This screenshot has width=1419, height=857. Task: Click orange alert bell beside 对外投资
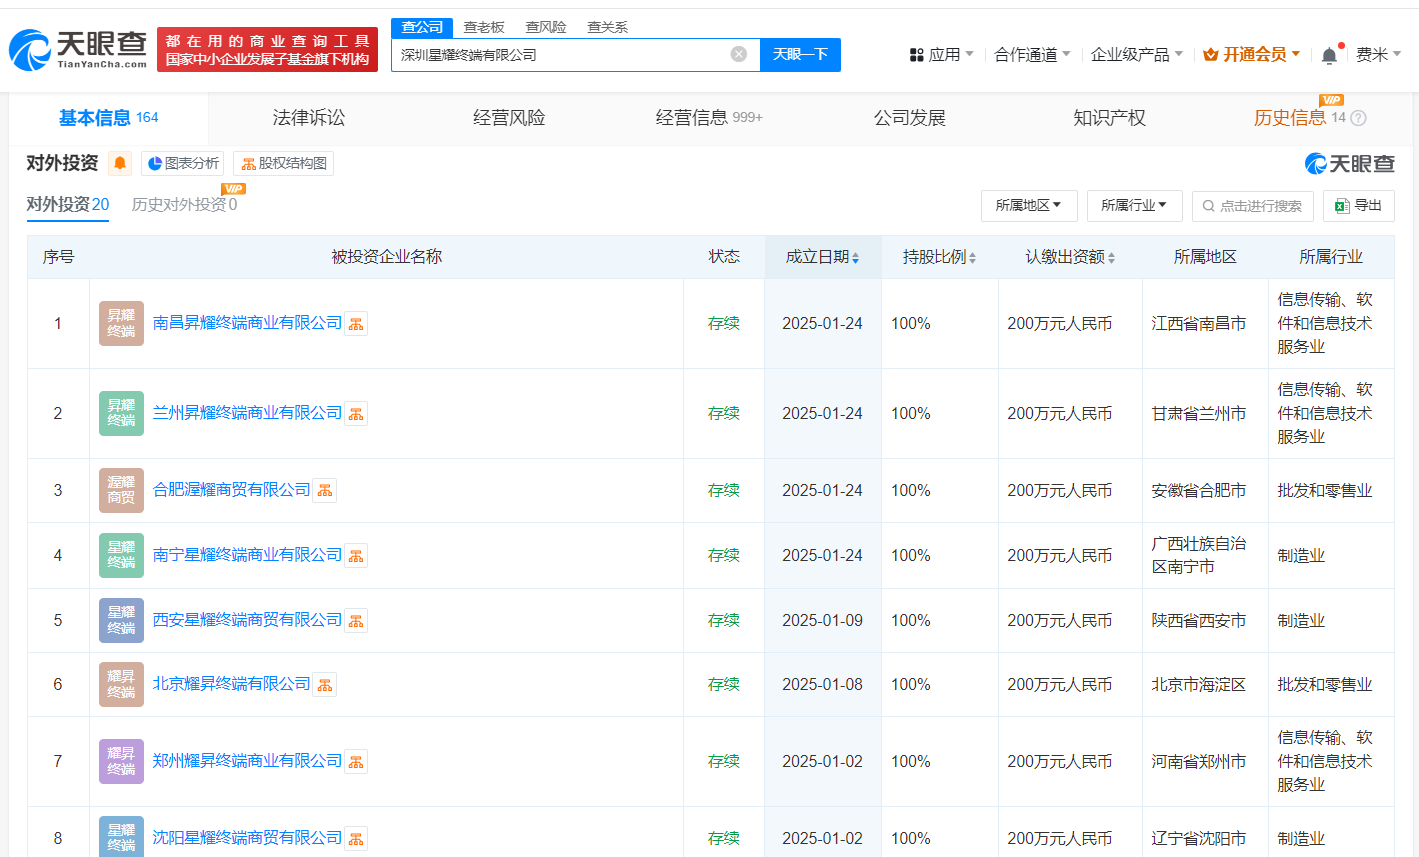pos(120,163)
